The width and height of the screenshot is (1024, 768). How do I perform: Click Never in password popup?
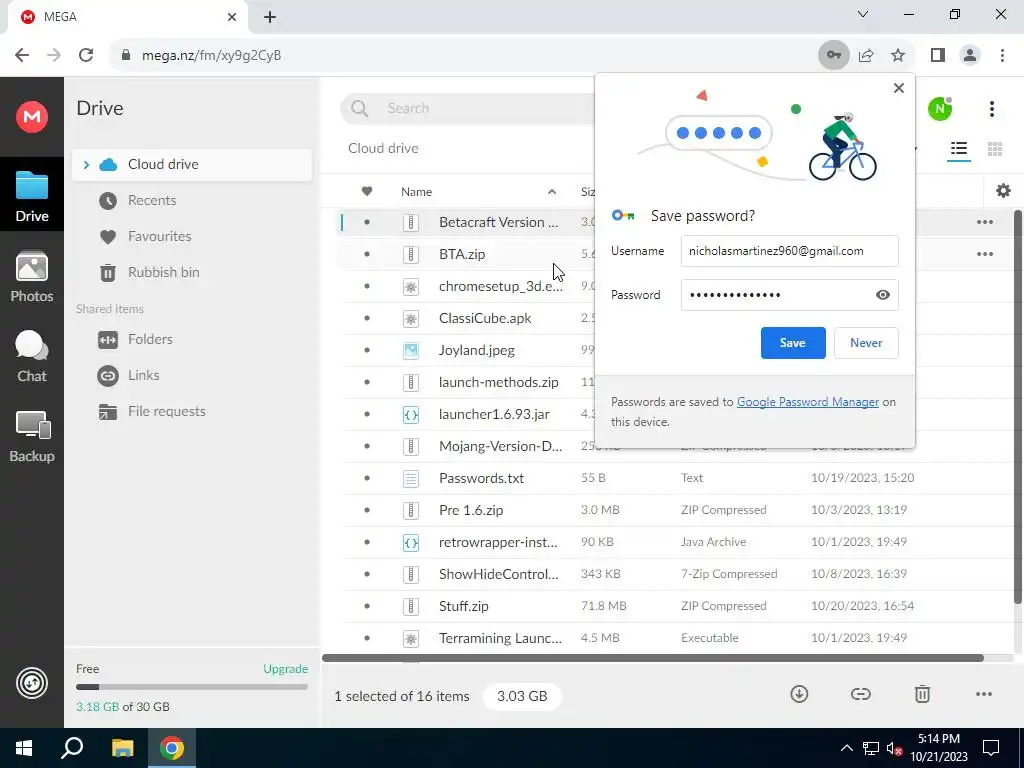(866, 343)
